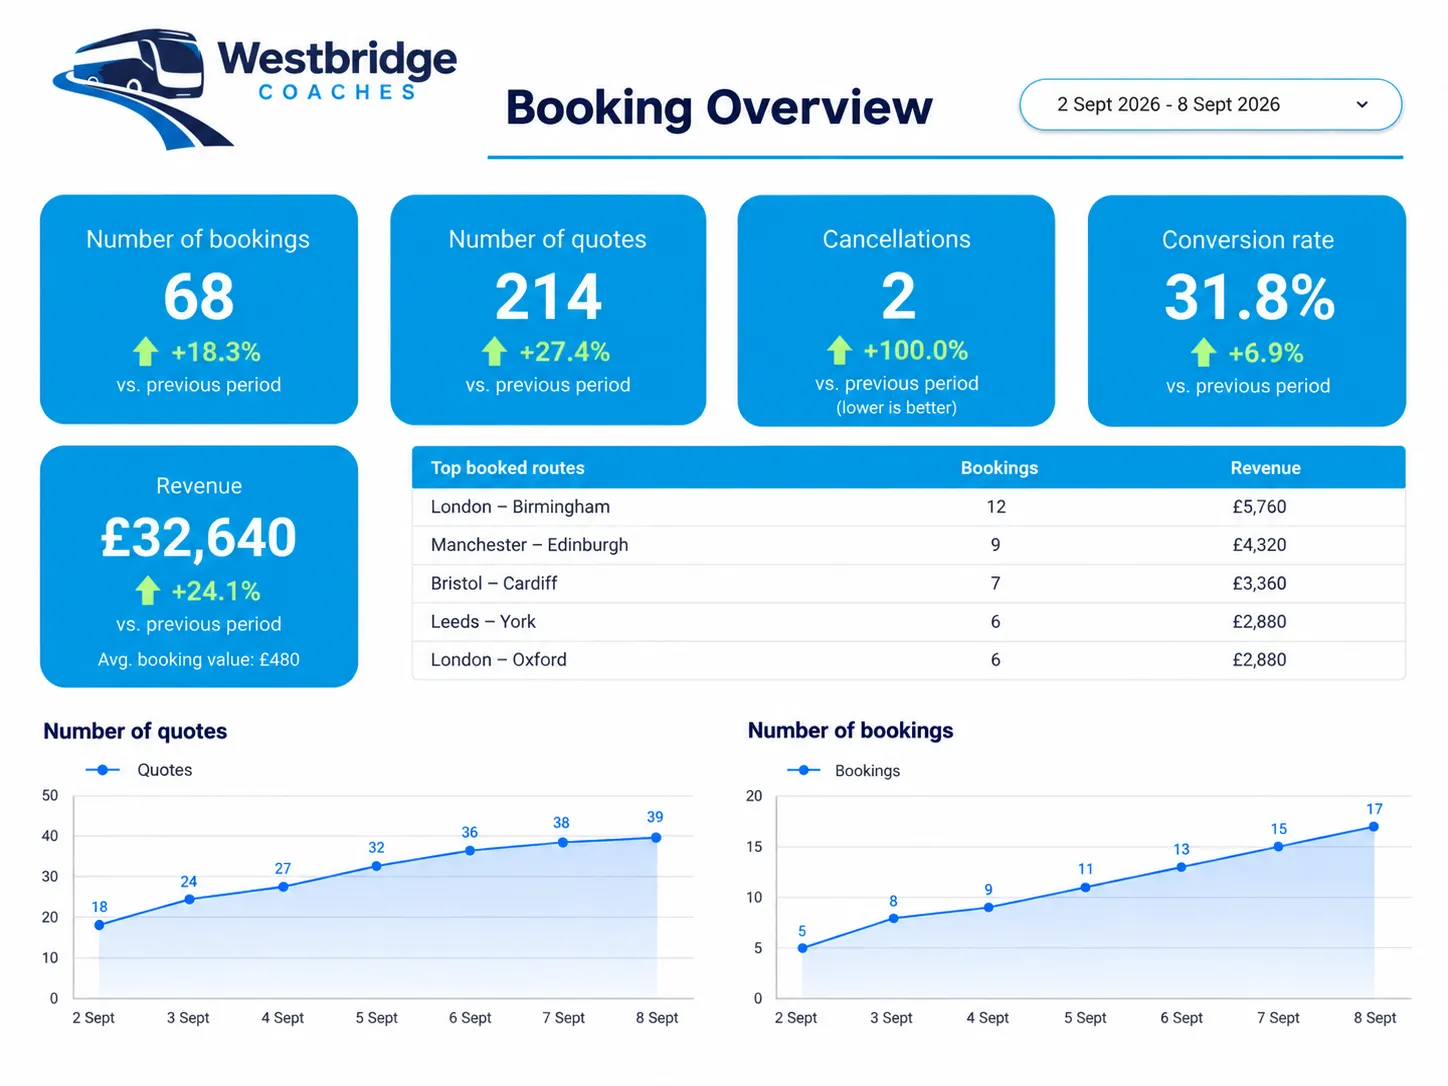Click the green arrow beside +27.4%

point(494,351)
